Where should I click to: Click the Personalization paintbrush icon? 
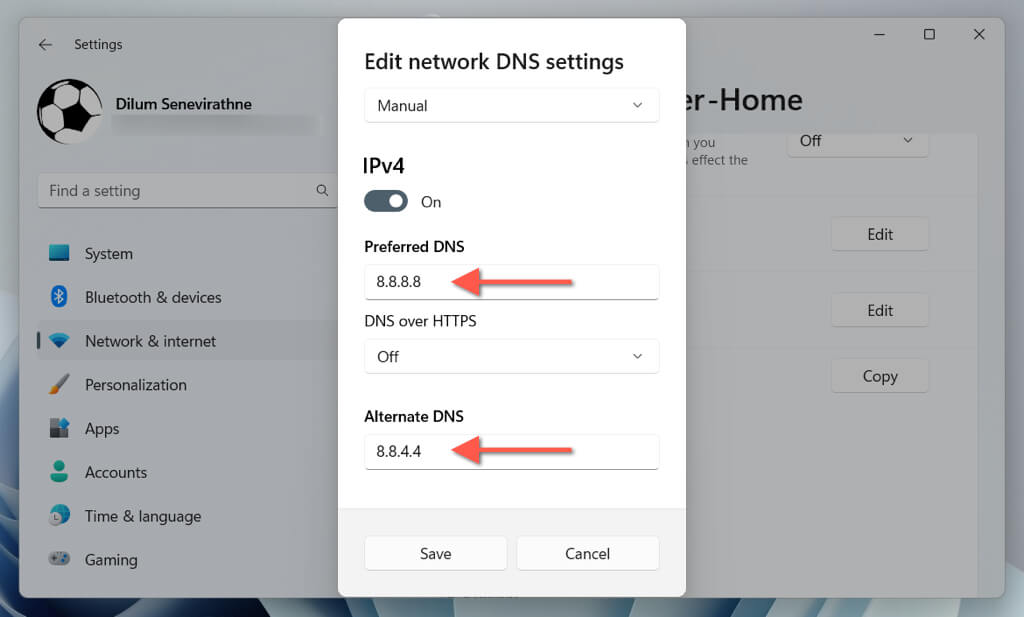(x=59, y=385)
